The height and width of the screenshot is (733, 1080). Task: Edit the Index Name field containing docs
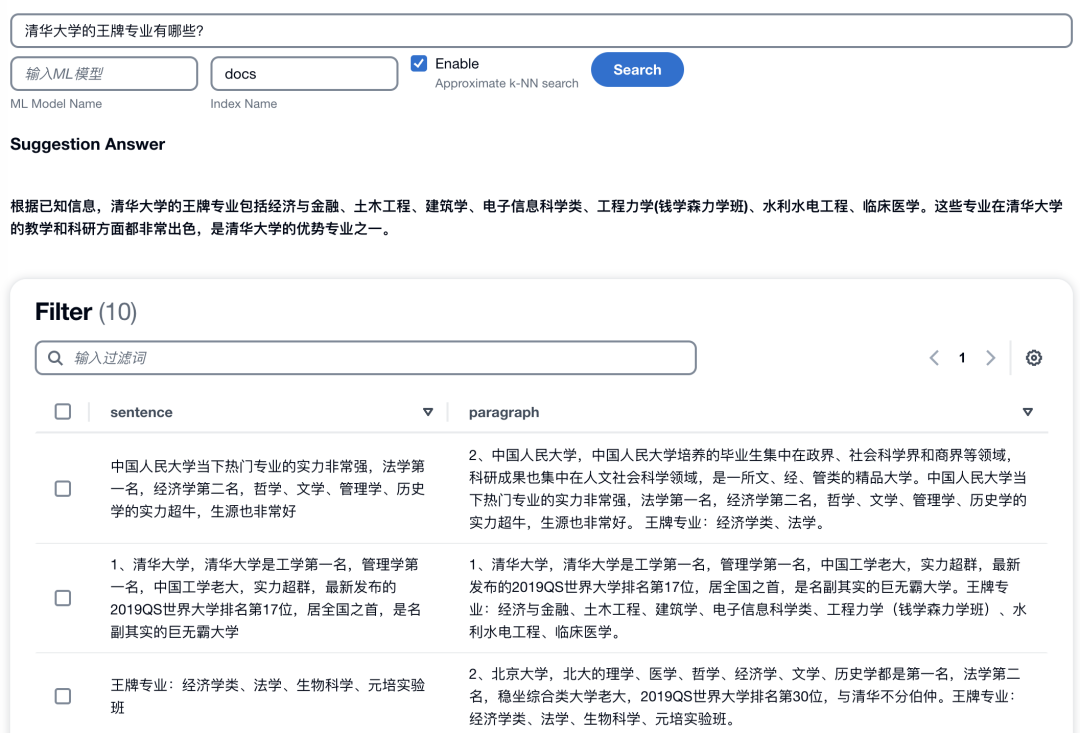coord(304,74)
